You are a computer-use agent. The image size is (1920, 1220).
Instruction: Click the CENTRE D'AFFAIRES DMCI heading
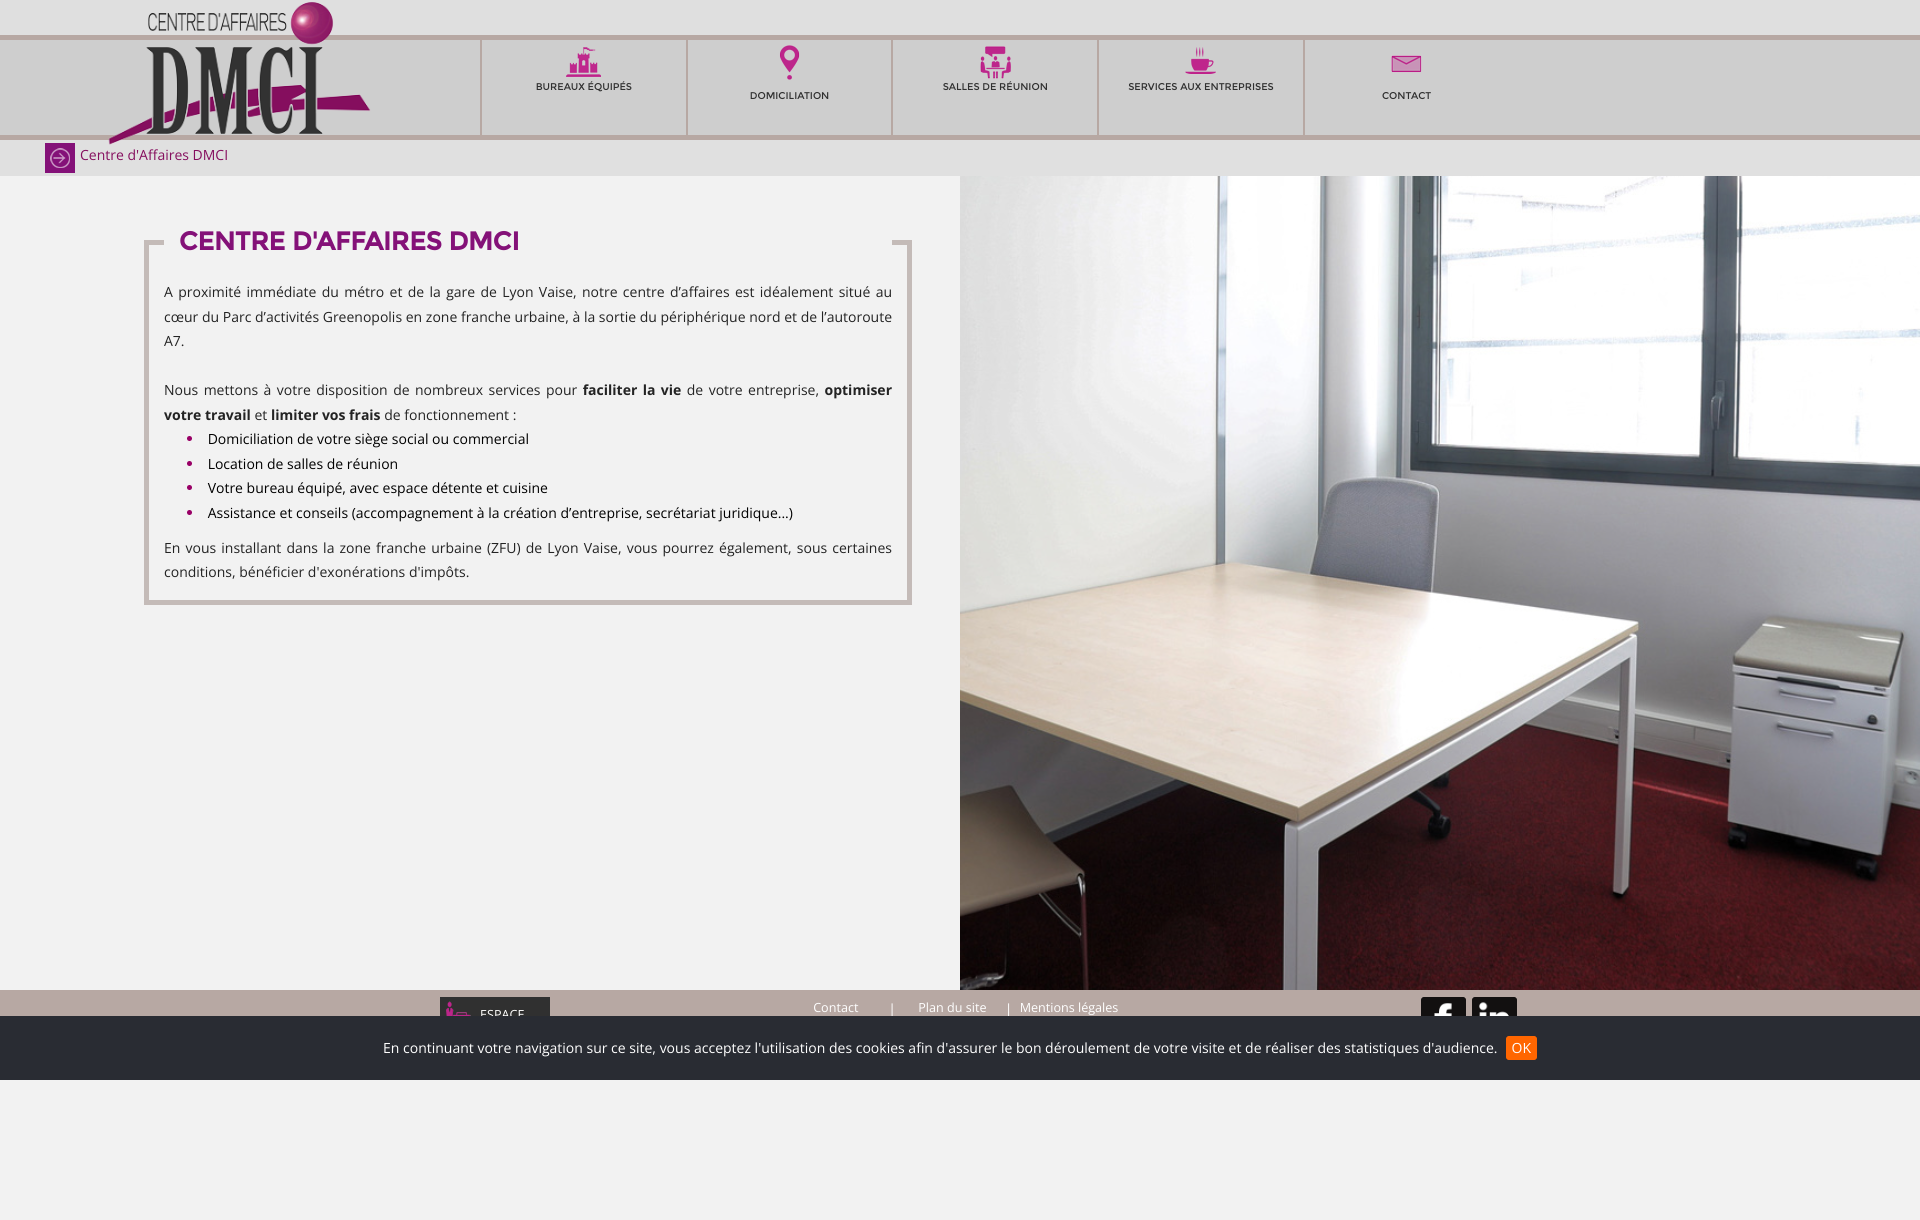(x=349, y=241)
